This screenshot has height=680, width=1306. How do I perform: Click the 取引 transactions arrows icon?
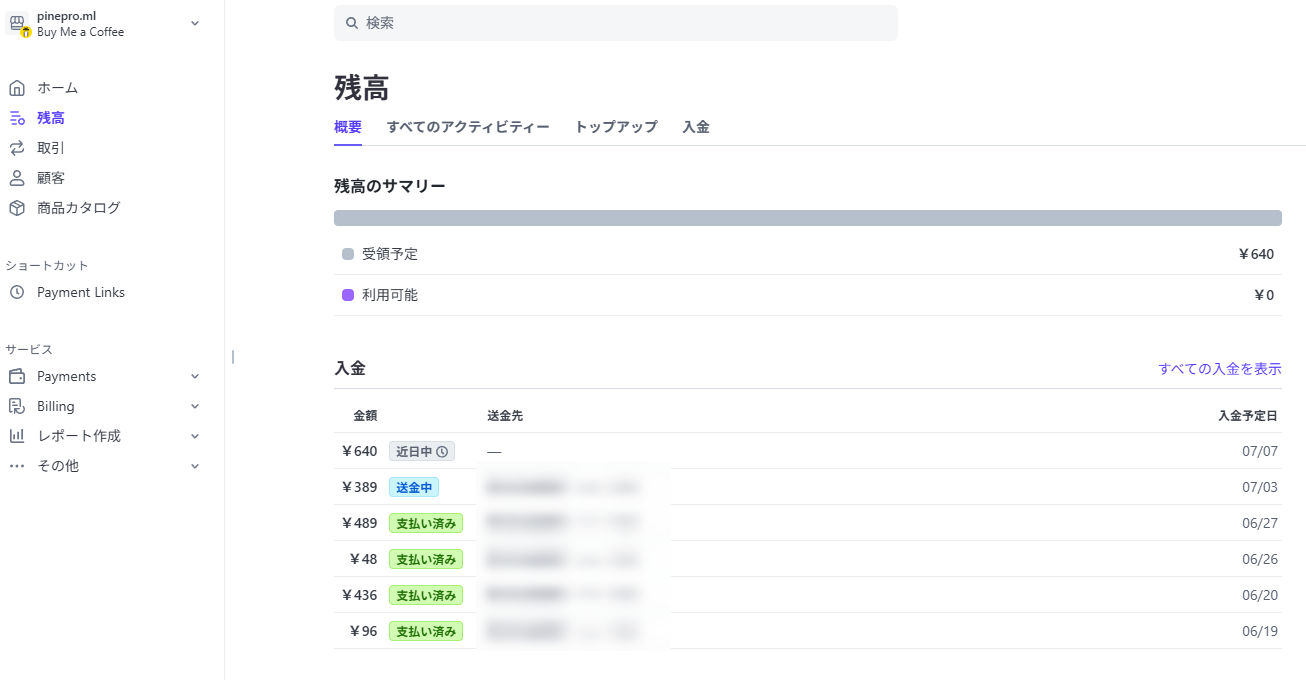(16, 148)
